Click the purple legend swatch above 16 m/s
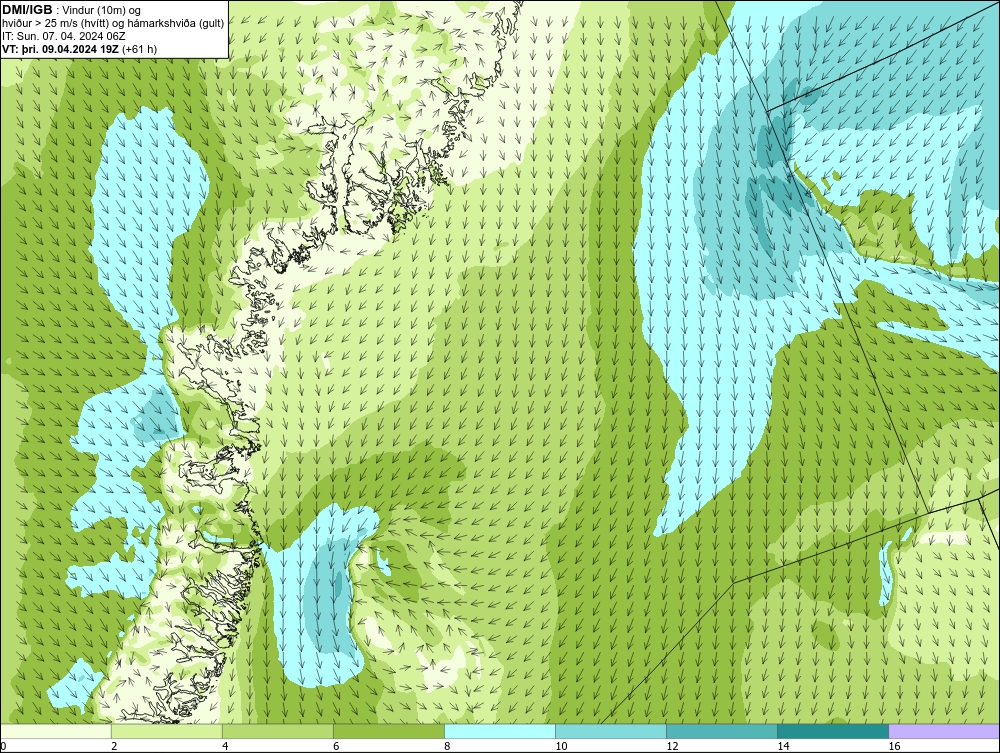 point(944,731)
